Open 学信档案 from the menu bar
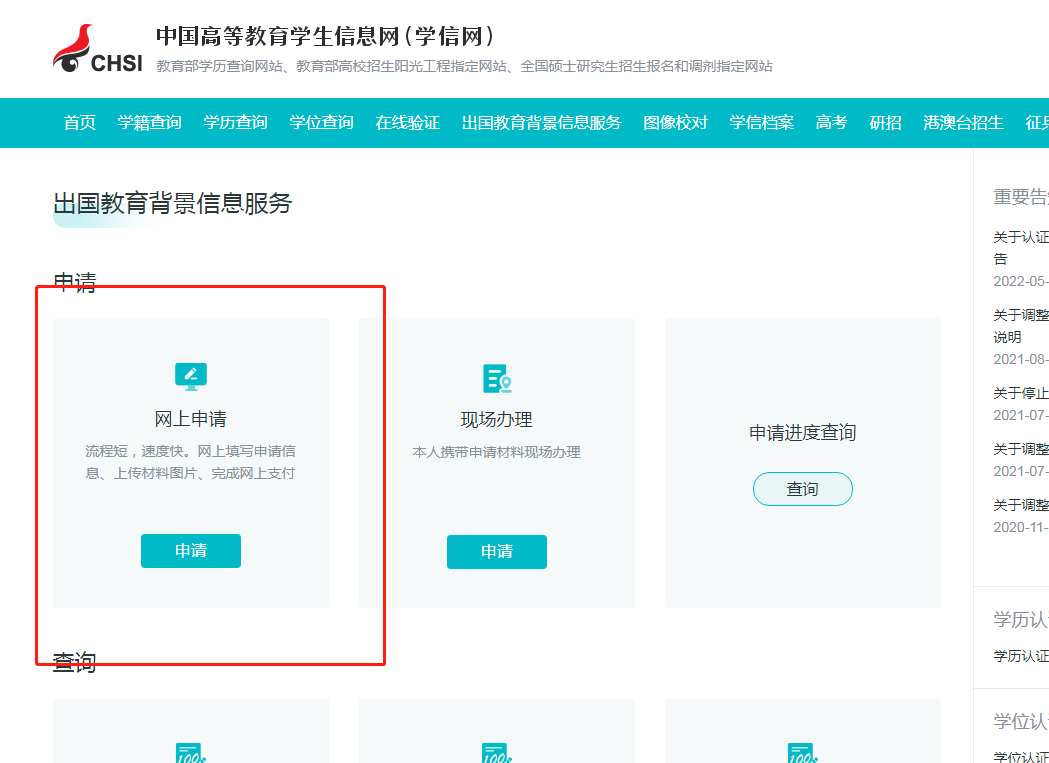Screen dimensions: 1049x763 point(760,122)
